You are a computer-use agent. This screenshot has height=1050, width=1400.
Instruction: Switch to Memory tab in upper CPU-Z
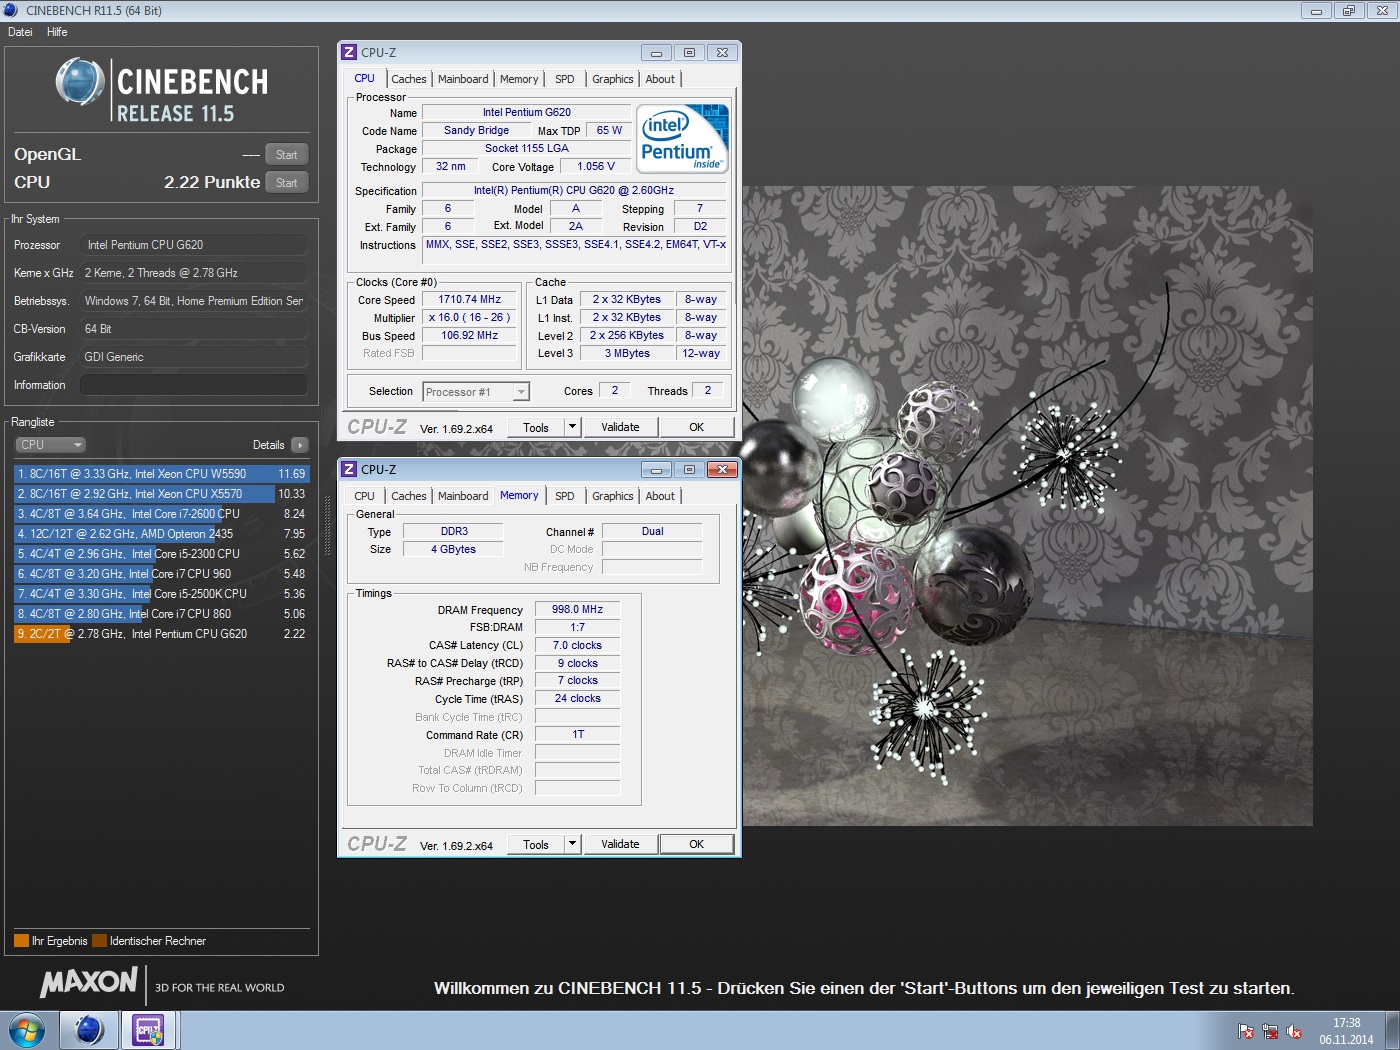tap(519, 79)
